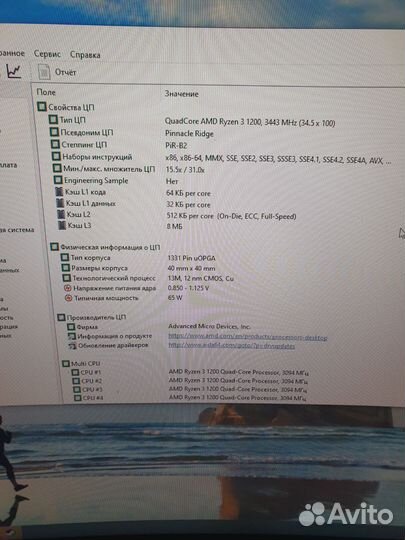Viewport: 405px width, 540px height.
Task: Click the icon beside Степпинг ЦП
Action: click(55, 144)
